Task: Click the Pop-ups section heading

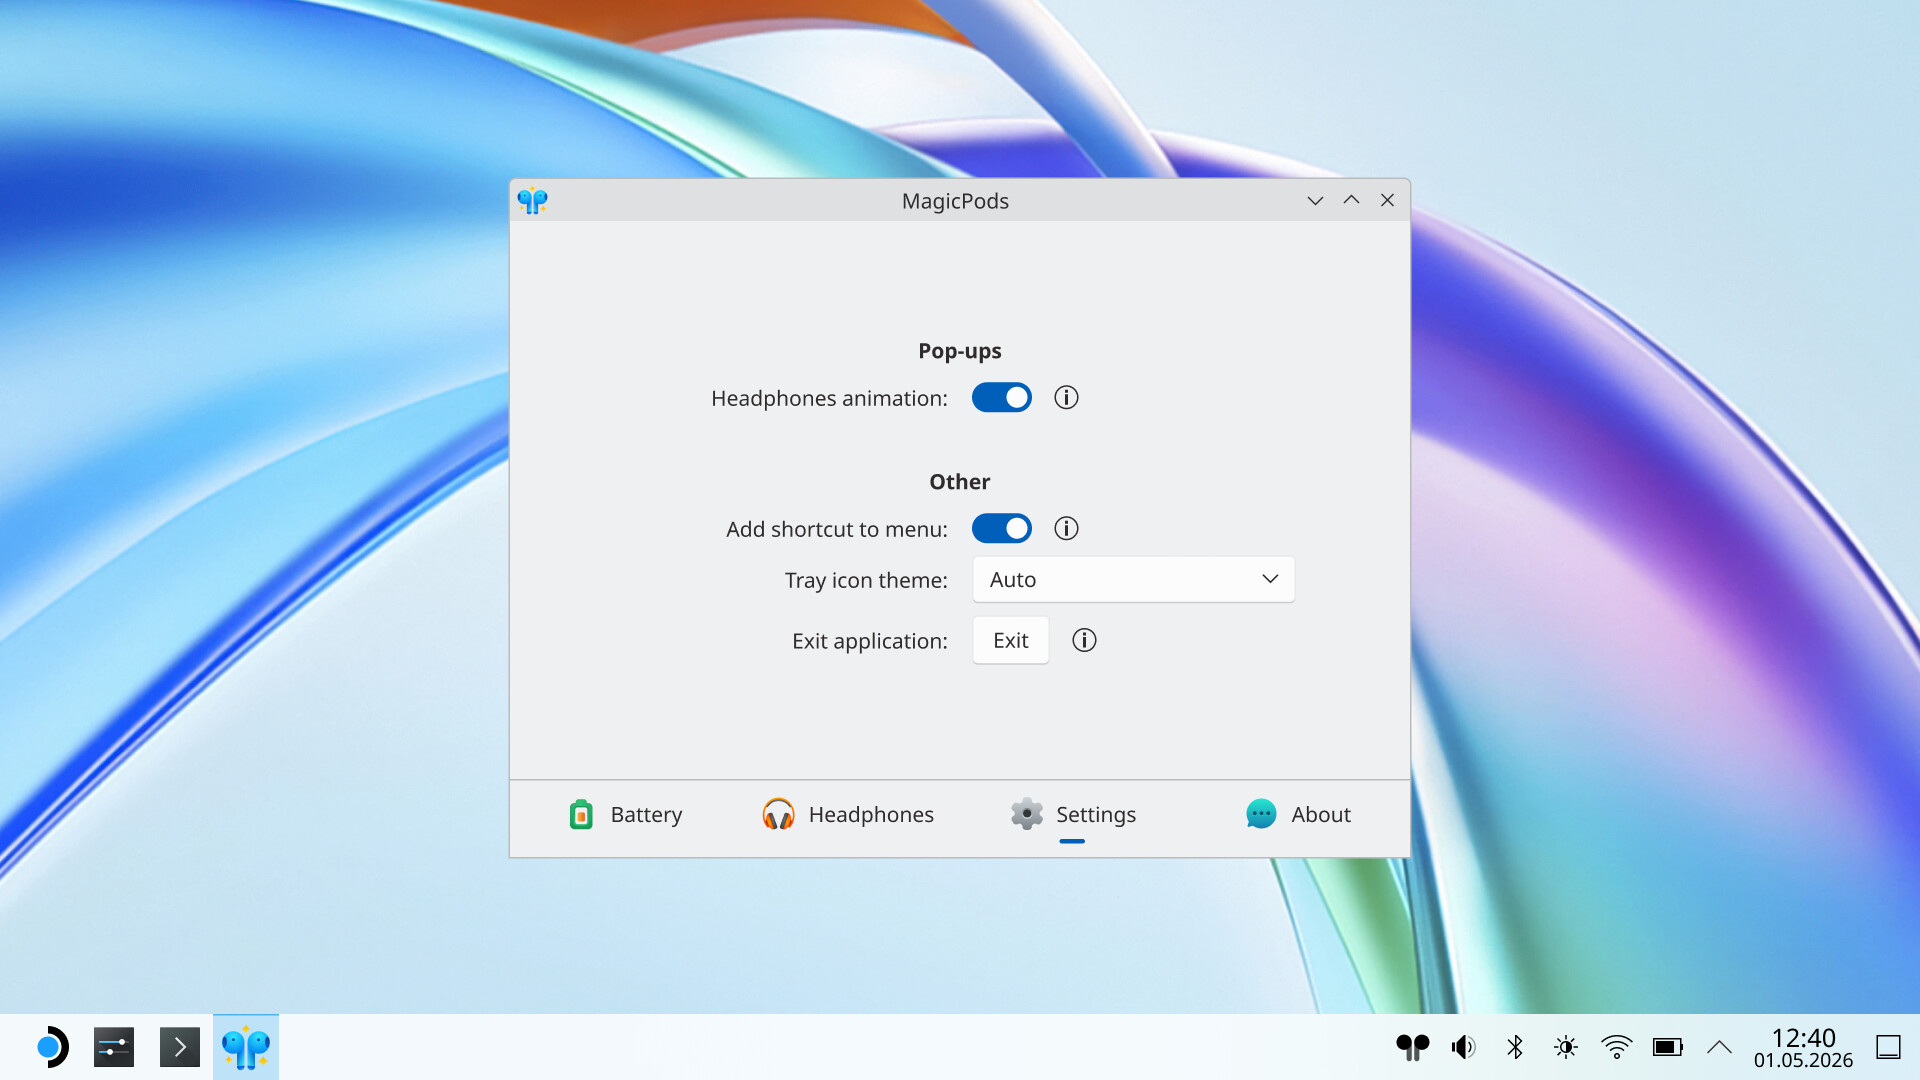Action: [960, 351]
